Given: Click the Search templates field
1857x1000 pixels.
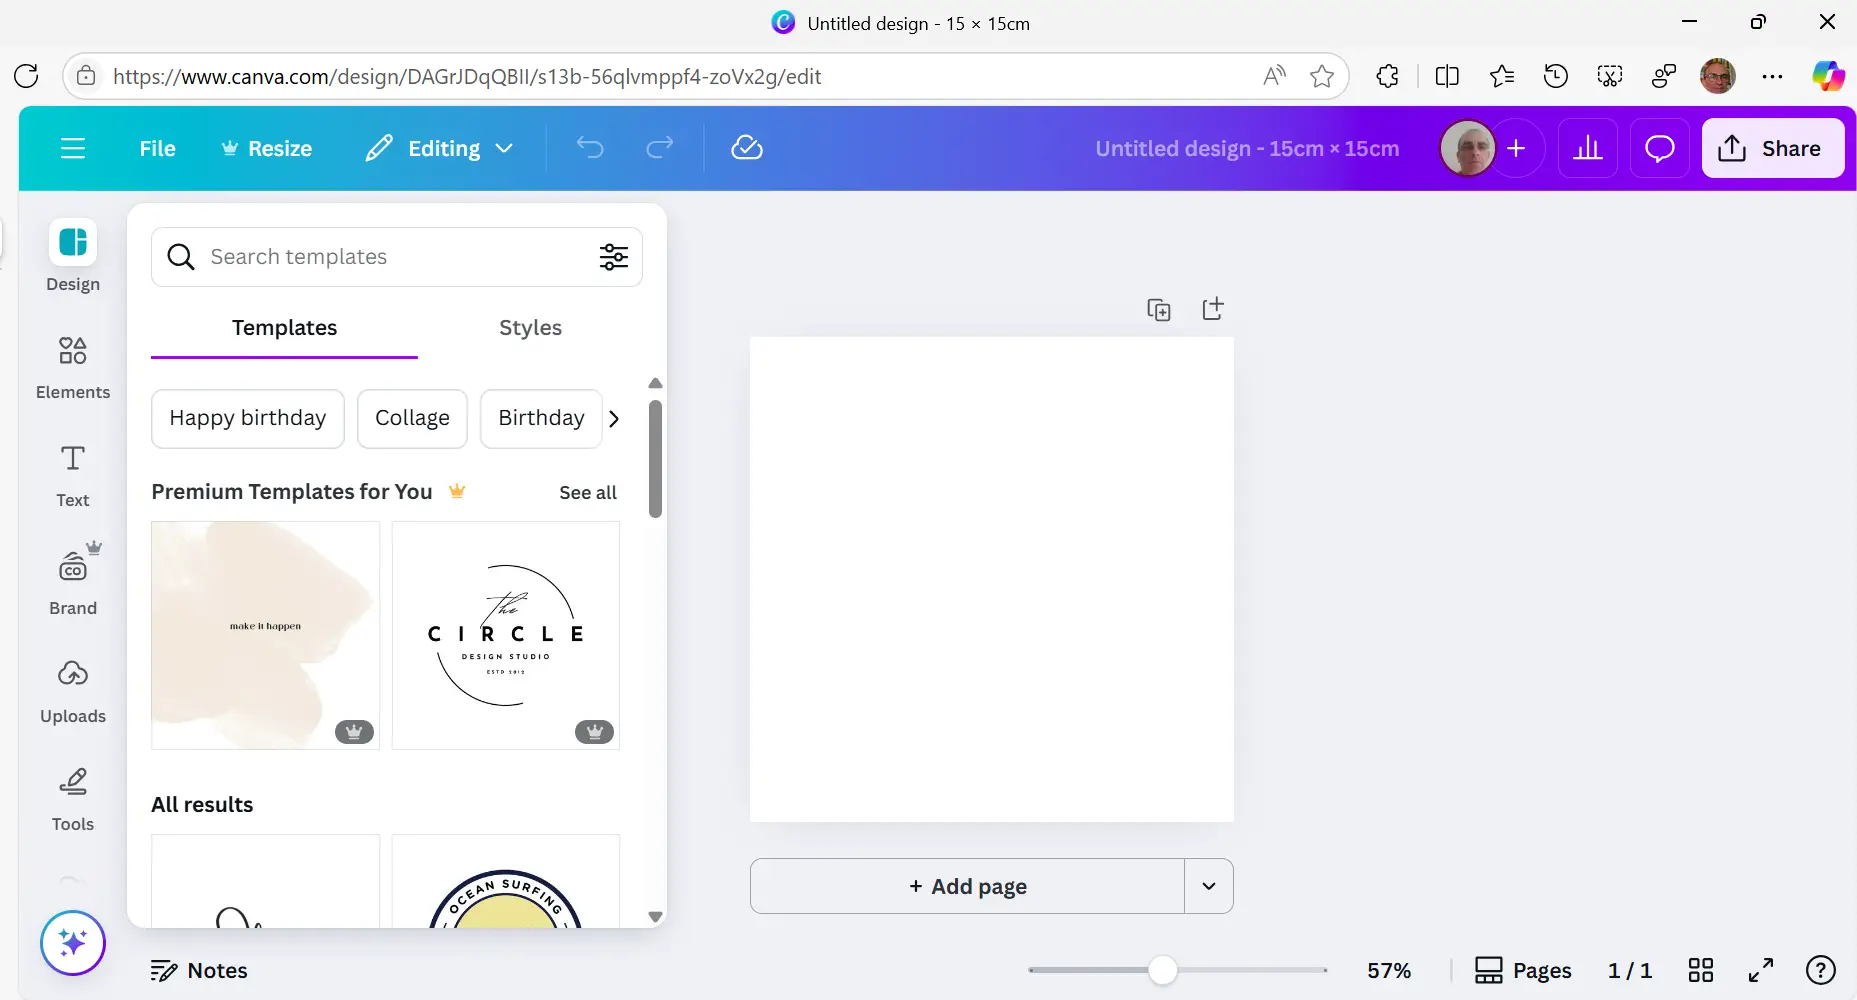Looking at the screenshot, I should tap(397, 257).
